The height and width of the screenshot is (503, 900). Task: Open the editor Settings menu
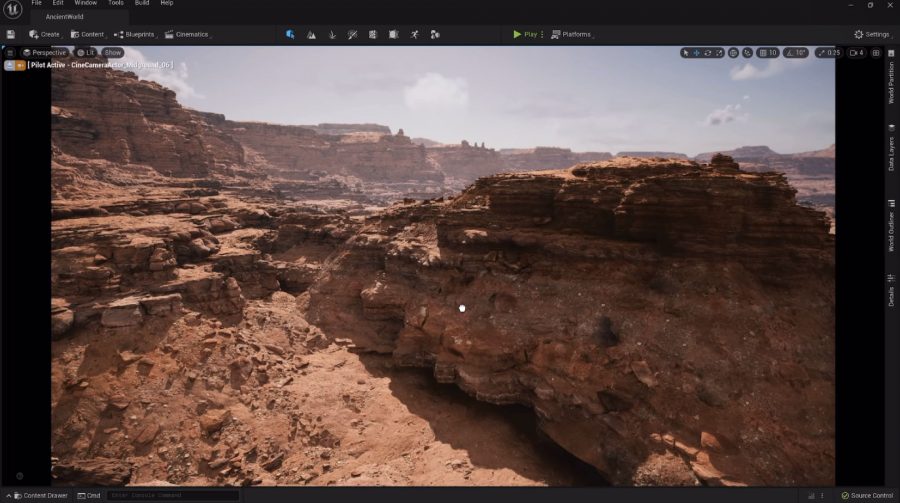tap(872, 34)
